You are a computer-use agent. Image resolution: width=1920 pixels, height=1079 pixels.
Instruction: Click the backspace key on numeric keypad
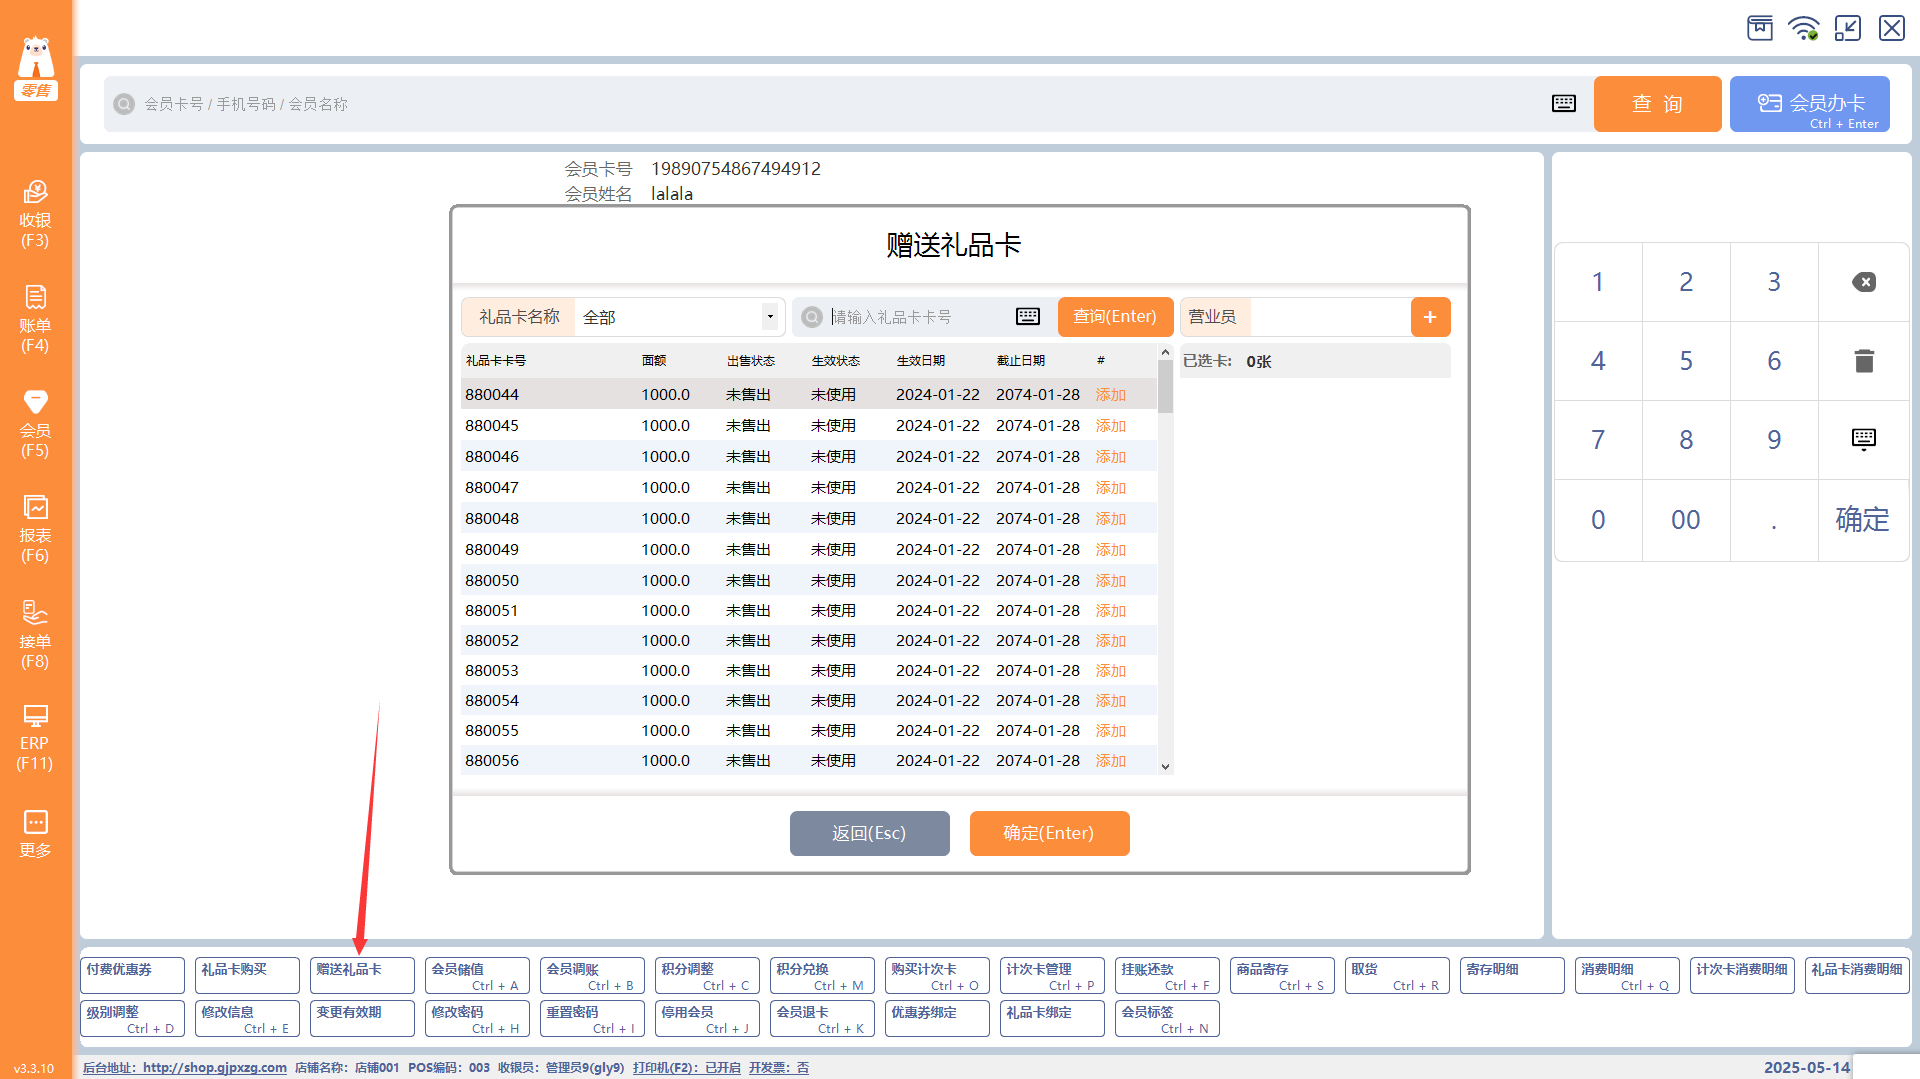tap(1863, 282)
